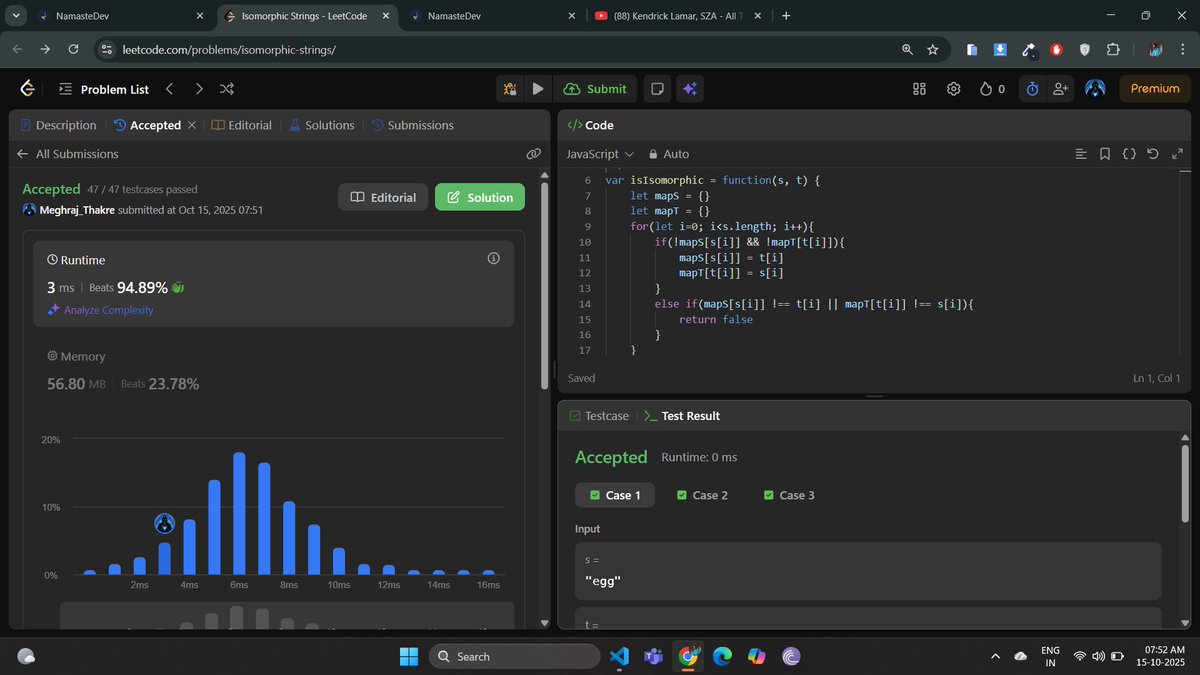
Task: Reload the browser page
Action: tap(73, 49)
